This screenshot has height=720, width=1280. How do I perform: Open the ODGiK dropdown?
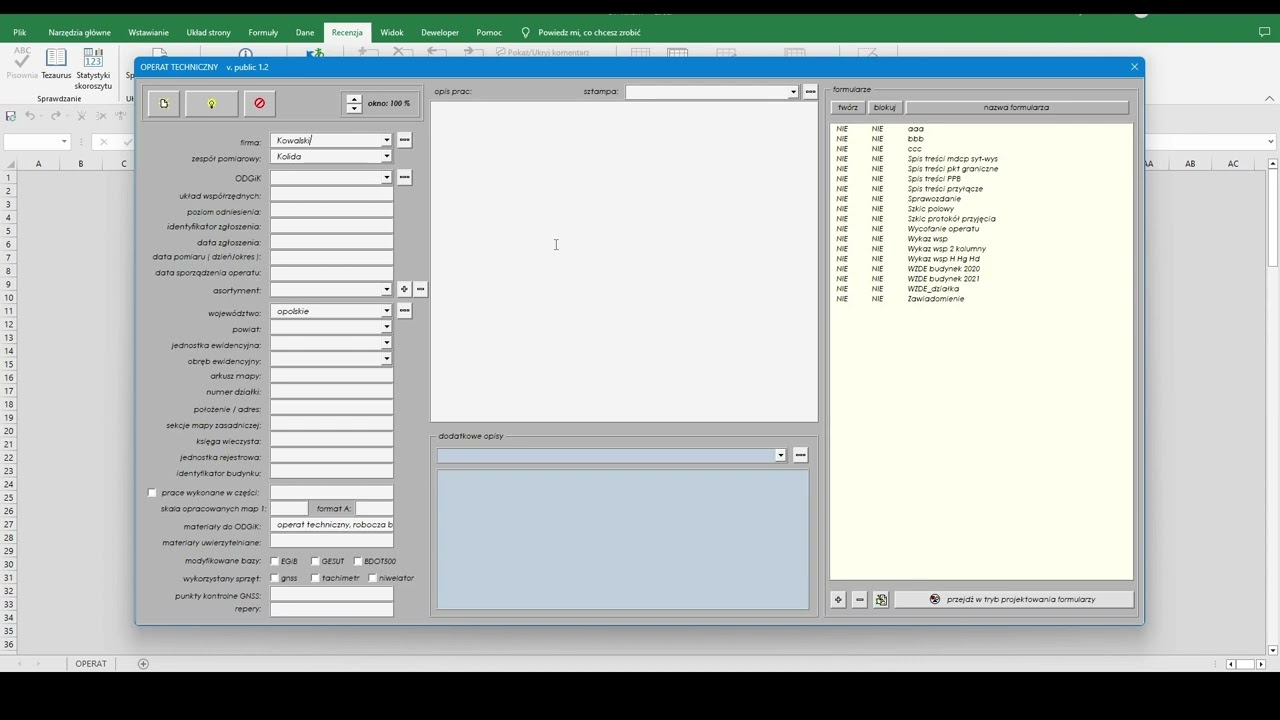(386, 178)
